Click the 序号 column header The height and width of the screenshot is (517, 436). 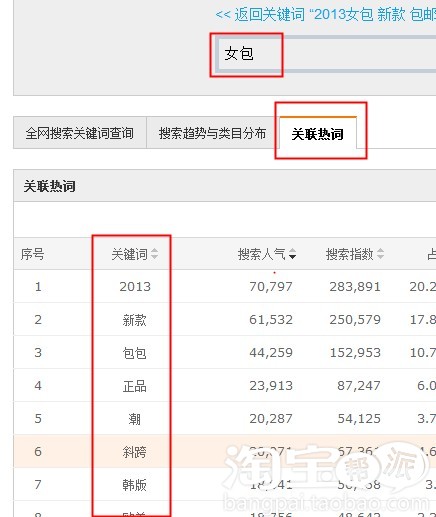click(32, 254)
